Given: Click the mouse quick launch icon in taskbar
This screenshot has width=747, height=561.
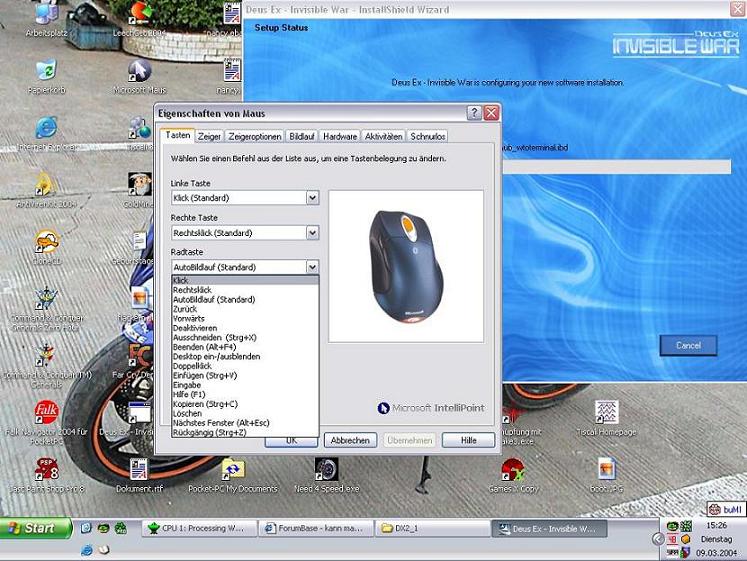Looking at the screenshot, I should click(104, 550).
